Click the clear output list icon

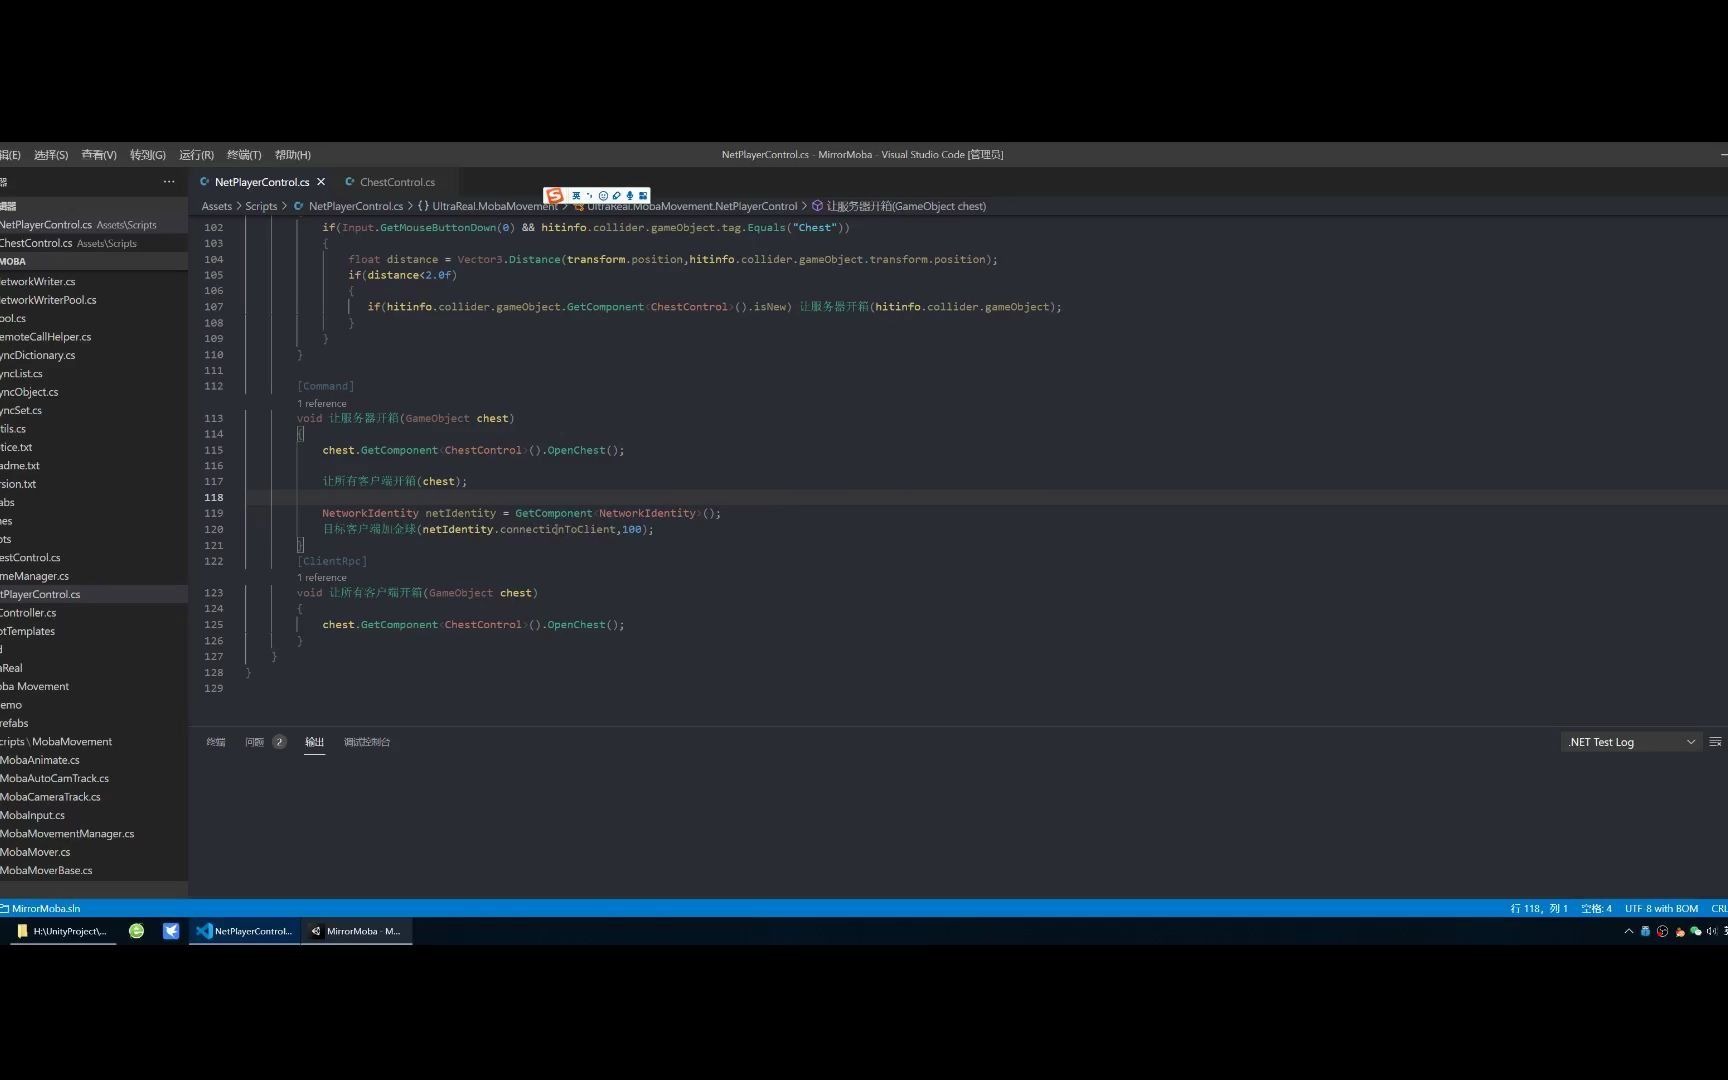[1715, 742]
